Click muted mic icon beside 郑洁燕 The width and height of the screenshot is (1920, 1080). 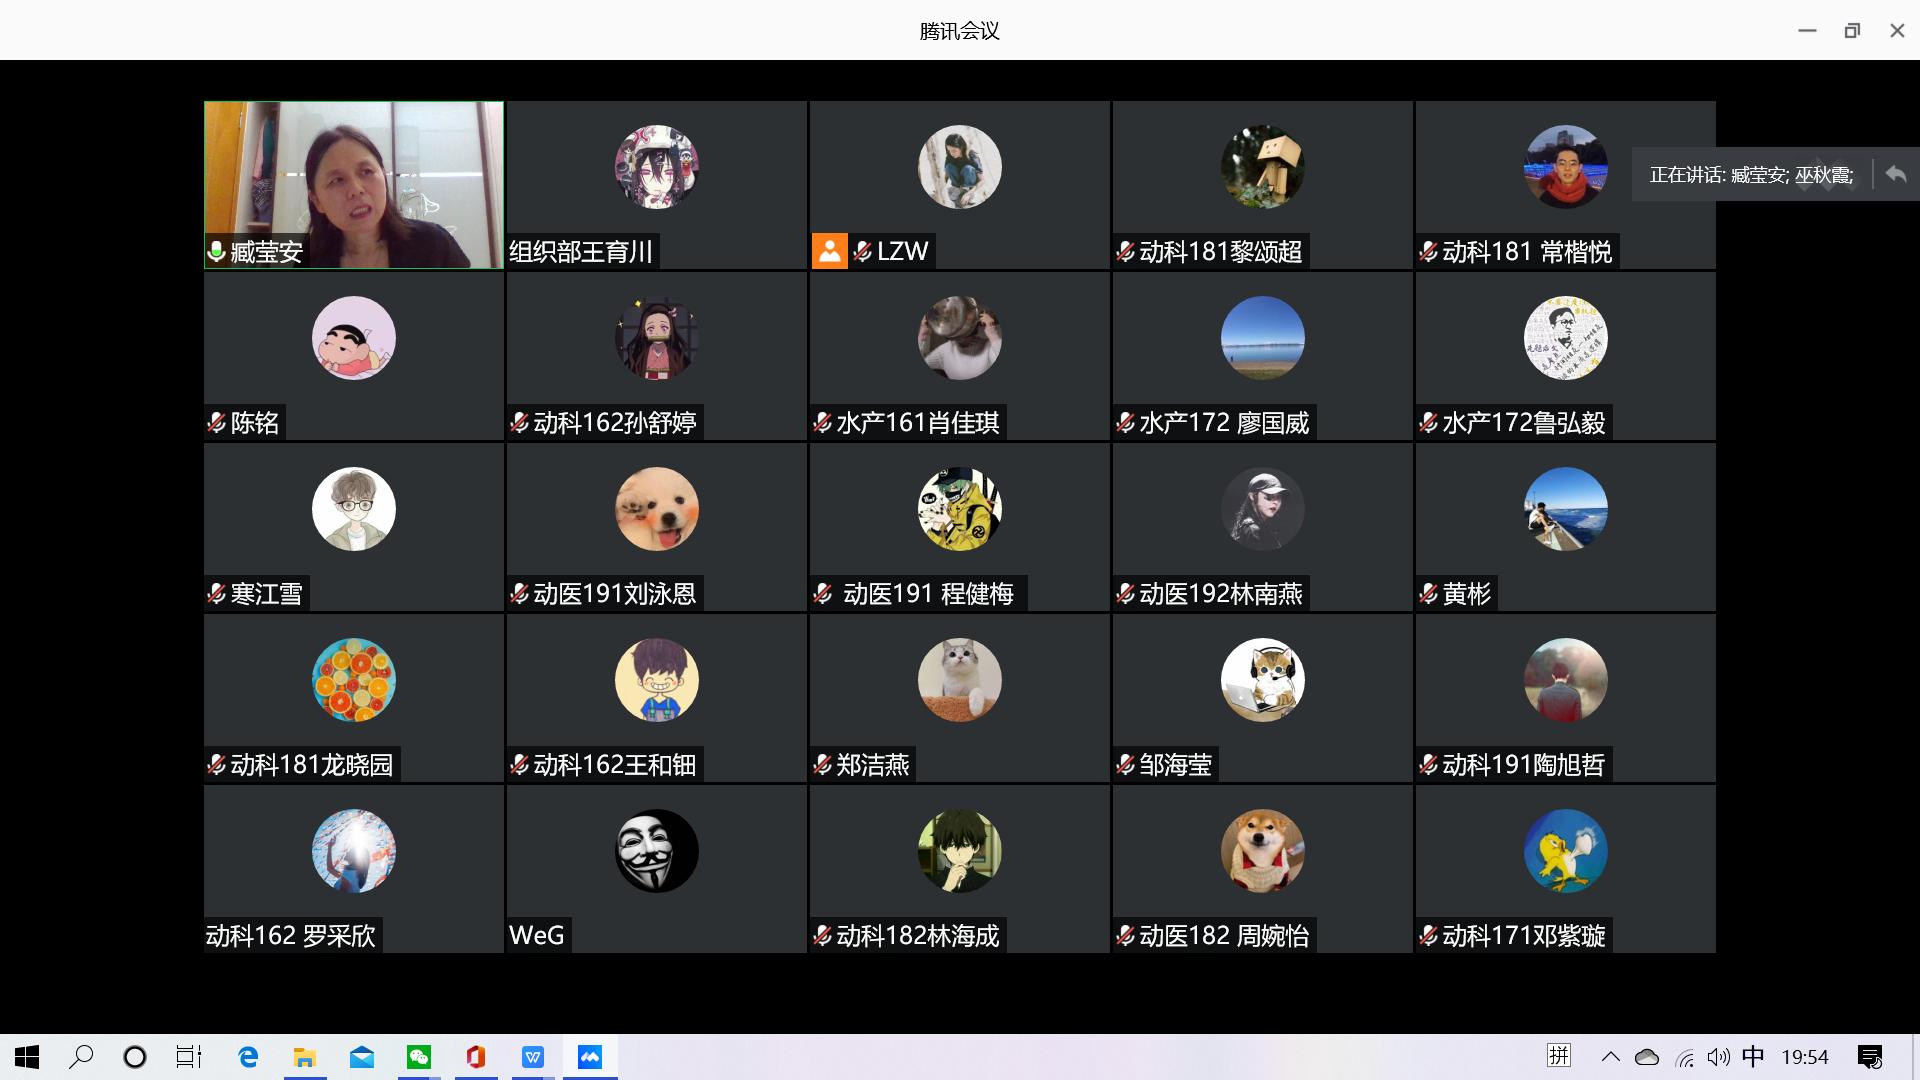822,765
